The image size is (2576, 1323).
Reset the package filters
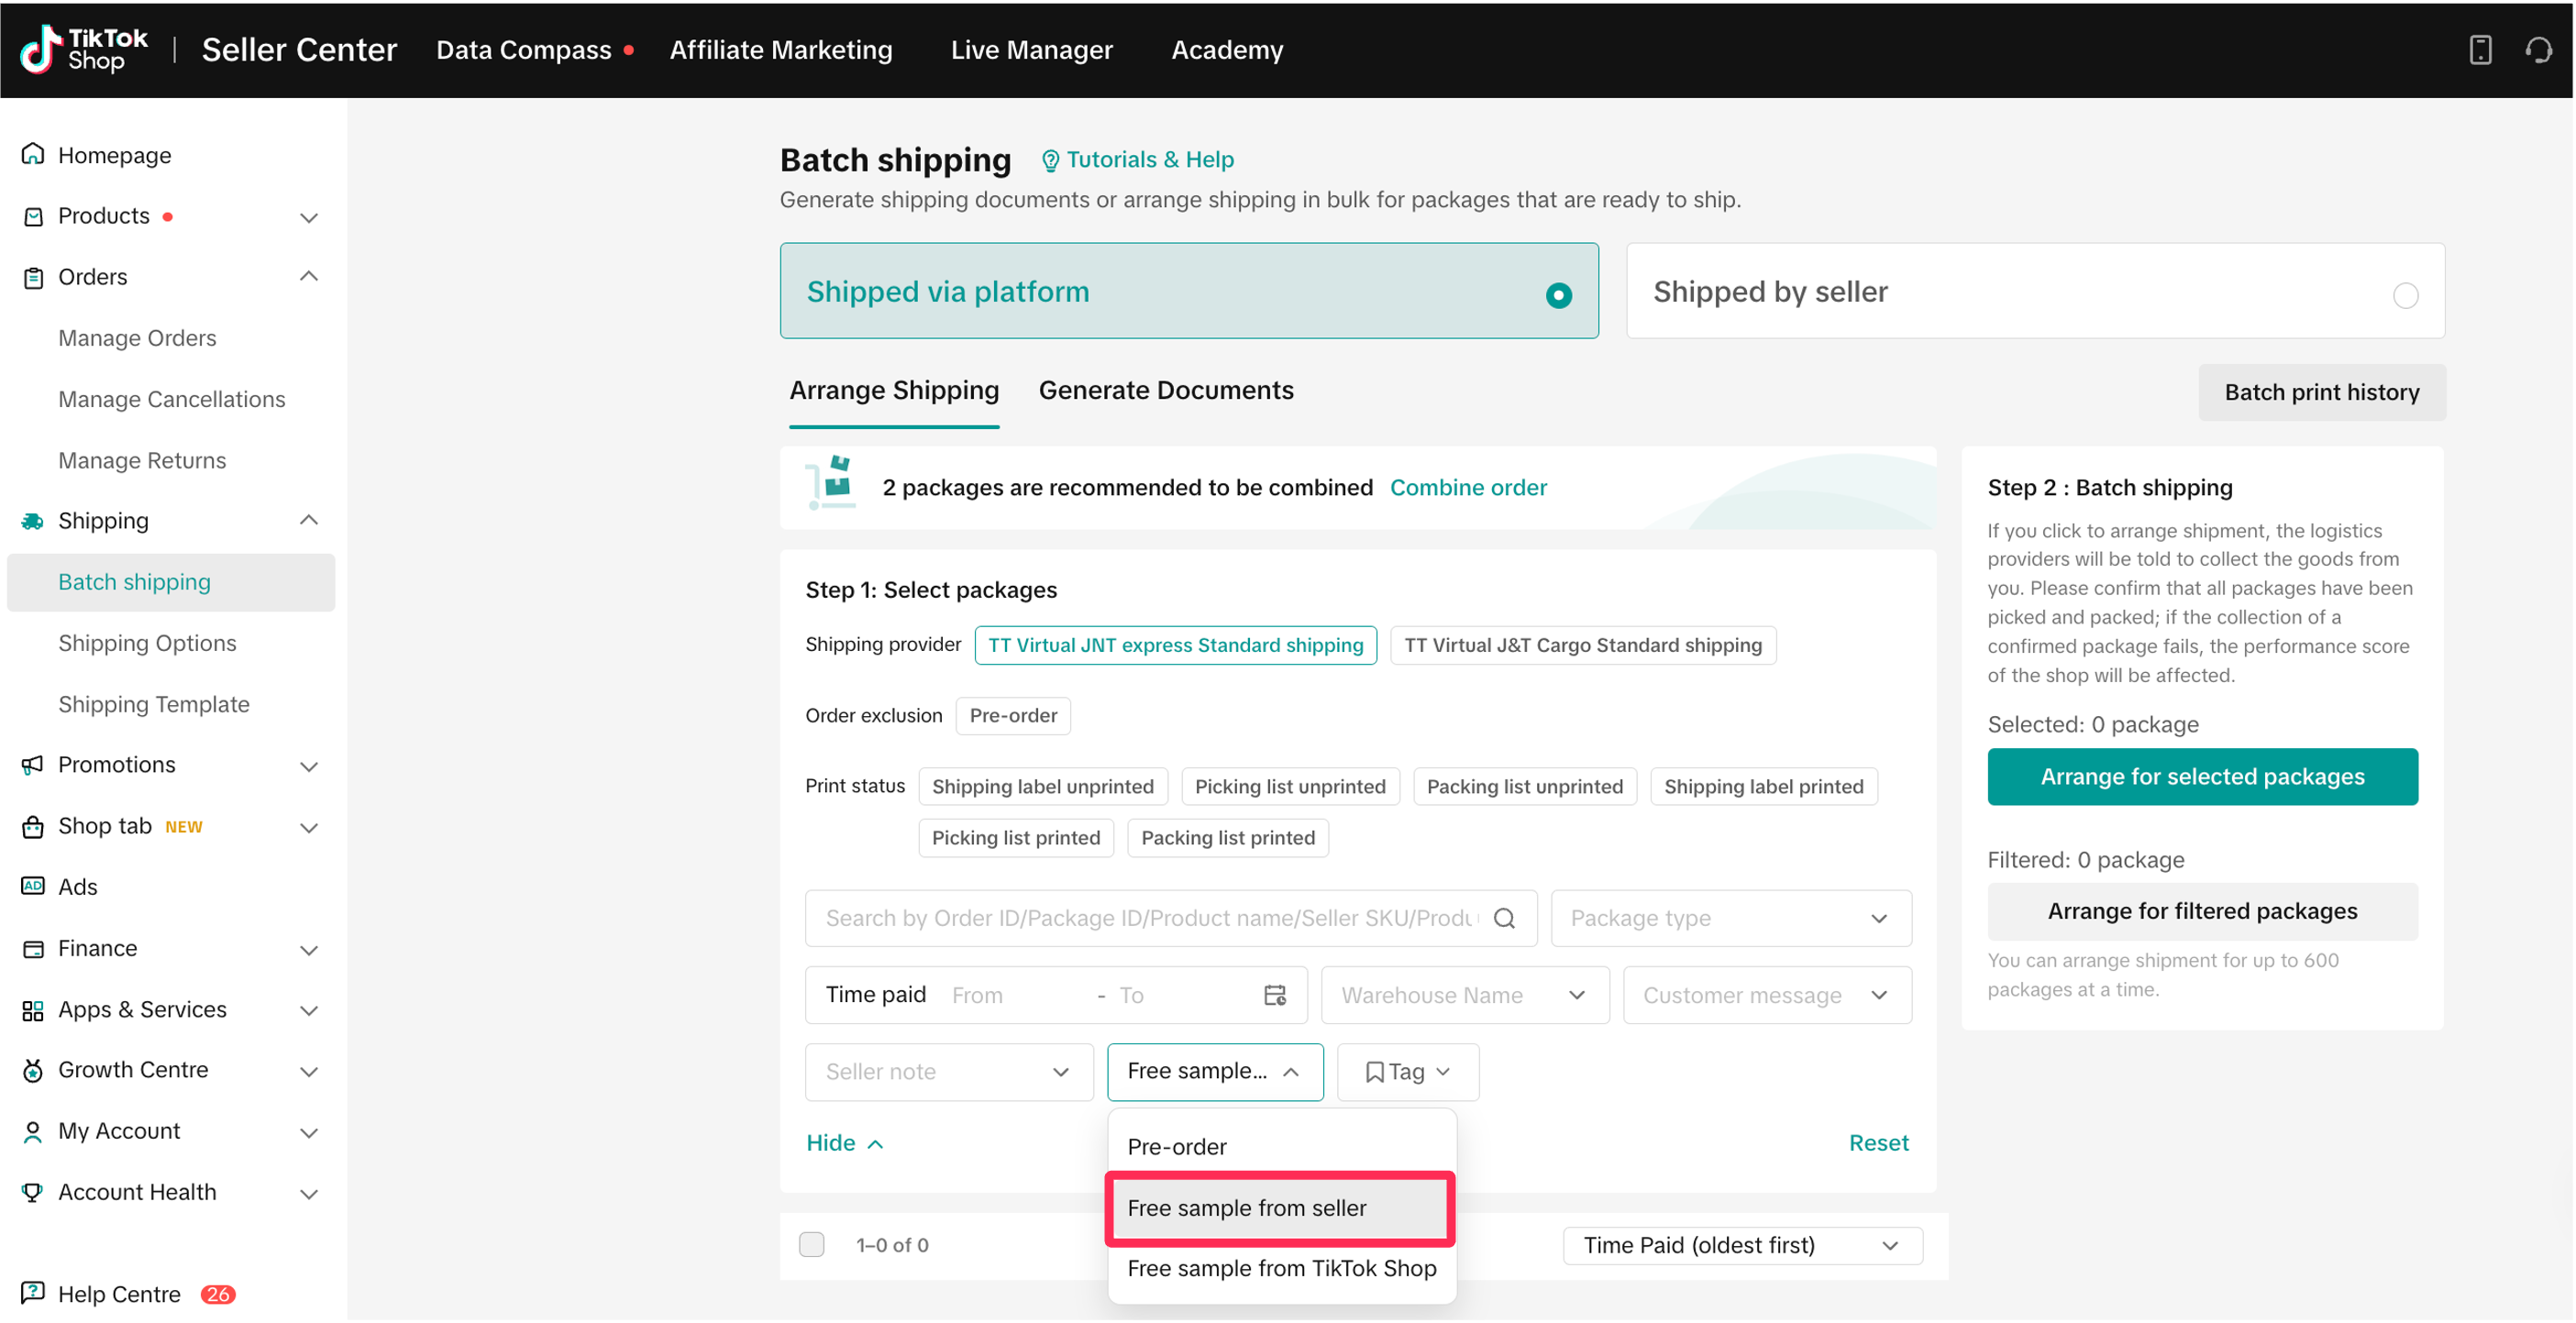tap(1878, 1143)
